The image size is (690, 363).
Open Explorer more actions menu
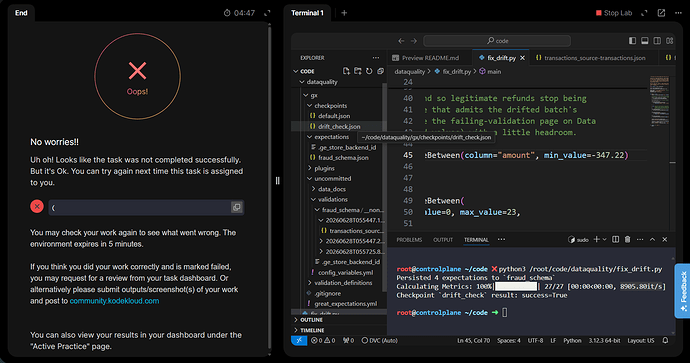(x=375, y=58)
